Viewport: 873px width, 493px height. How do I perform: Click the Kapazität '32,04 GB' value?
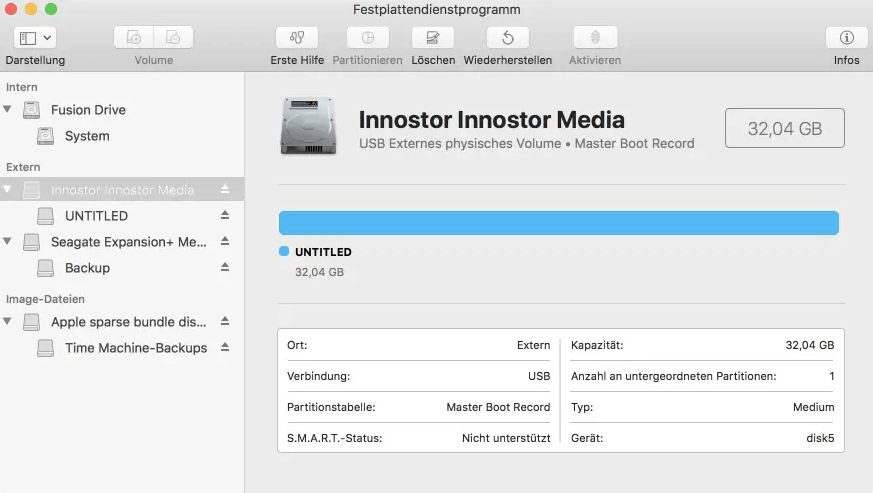(810, 345)
